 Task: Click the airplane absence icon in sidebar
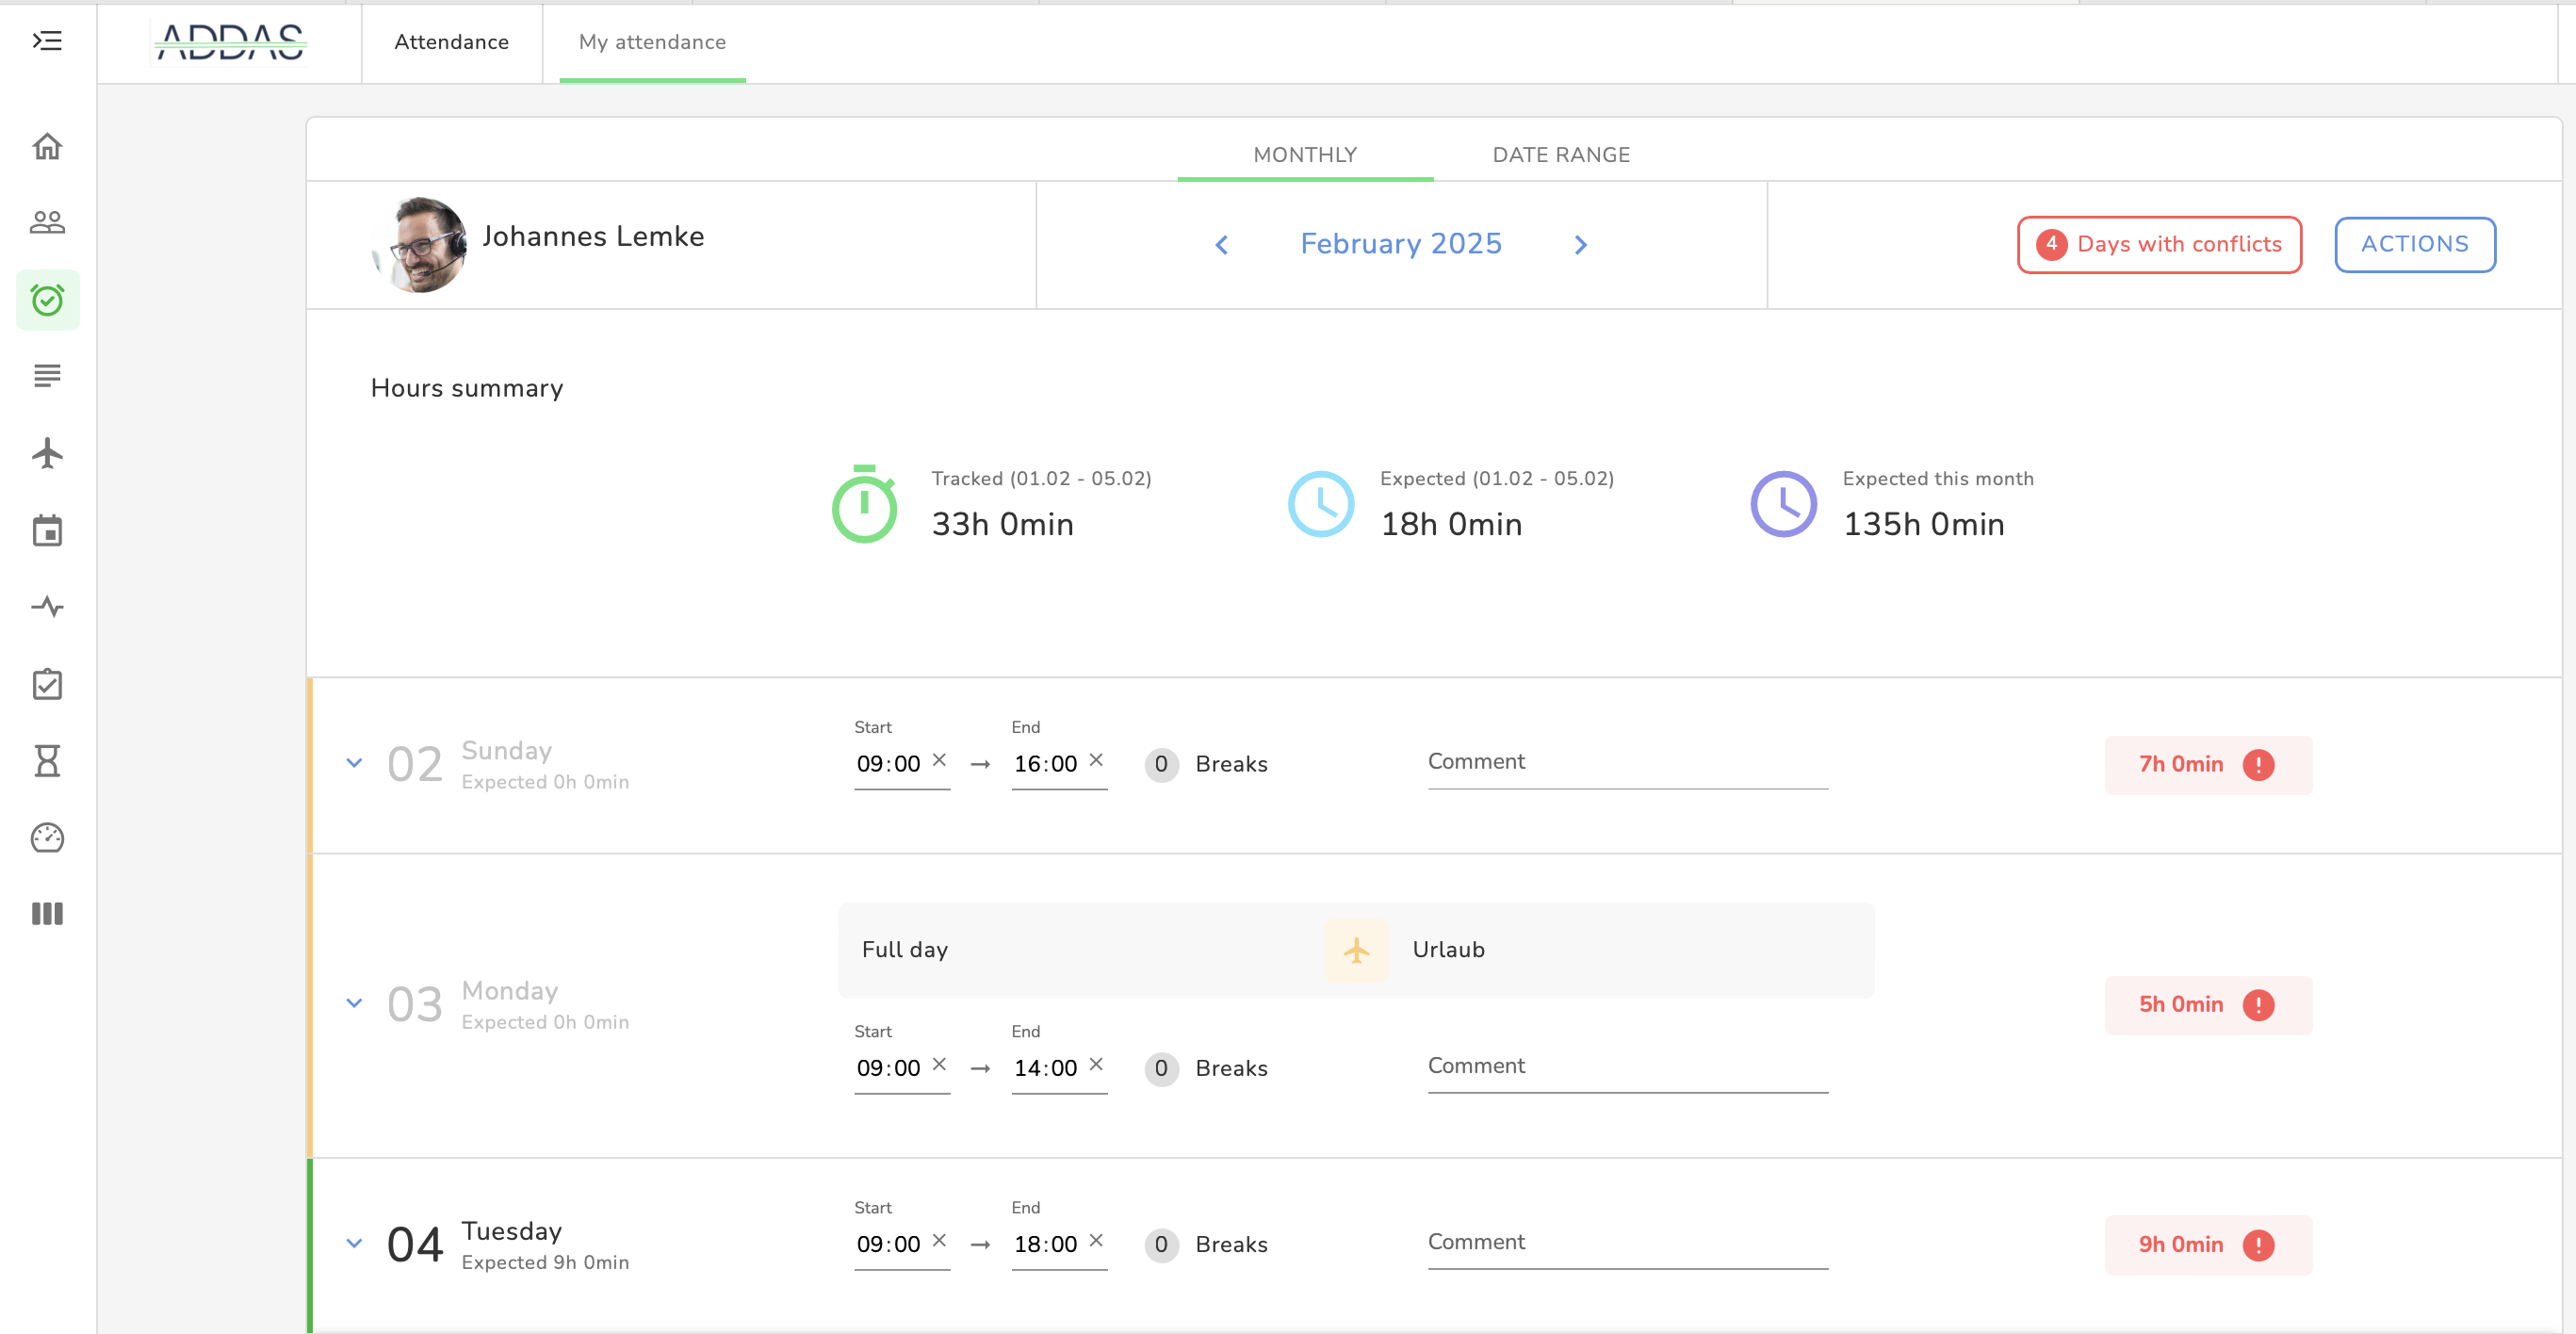tap(47, 453)
